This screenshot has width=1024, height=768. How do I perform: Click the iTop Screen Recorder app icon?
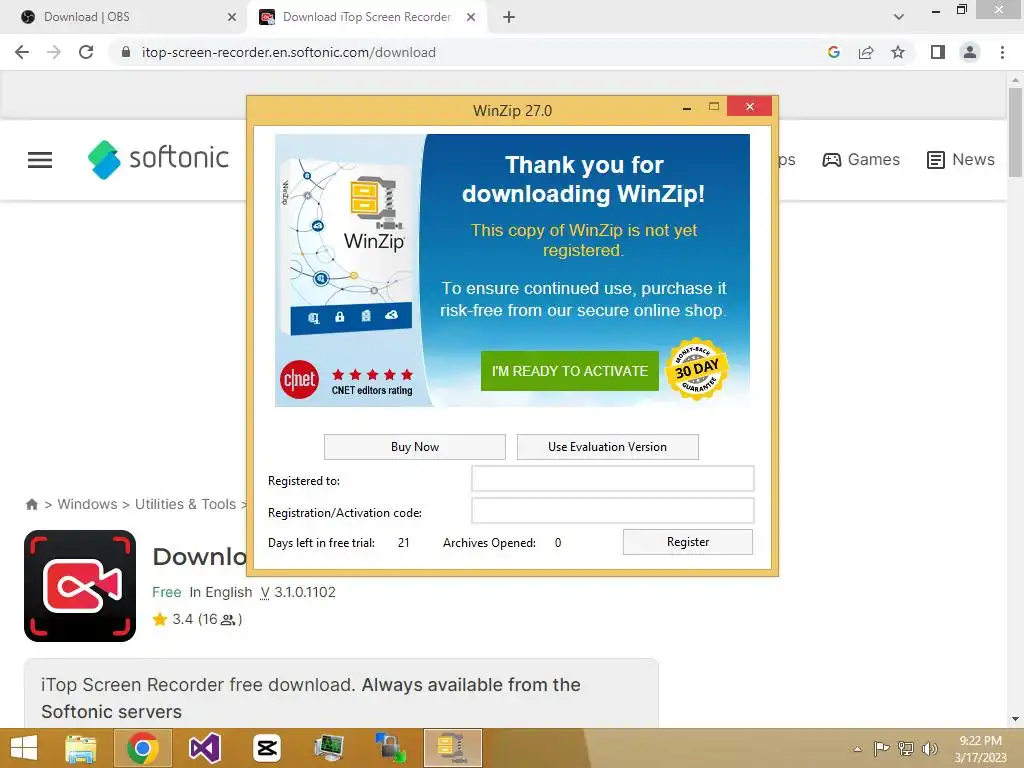(x=80, y=586)
